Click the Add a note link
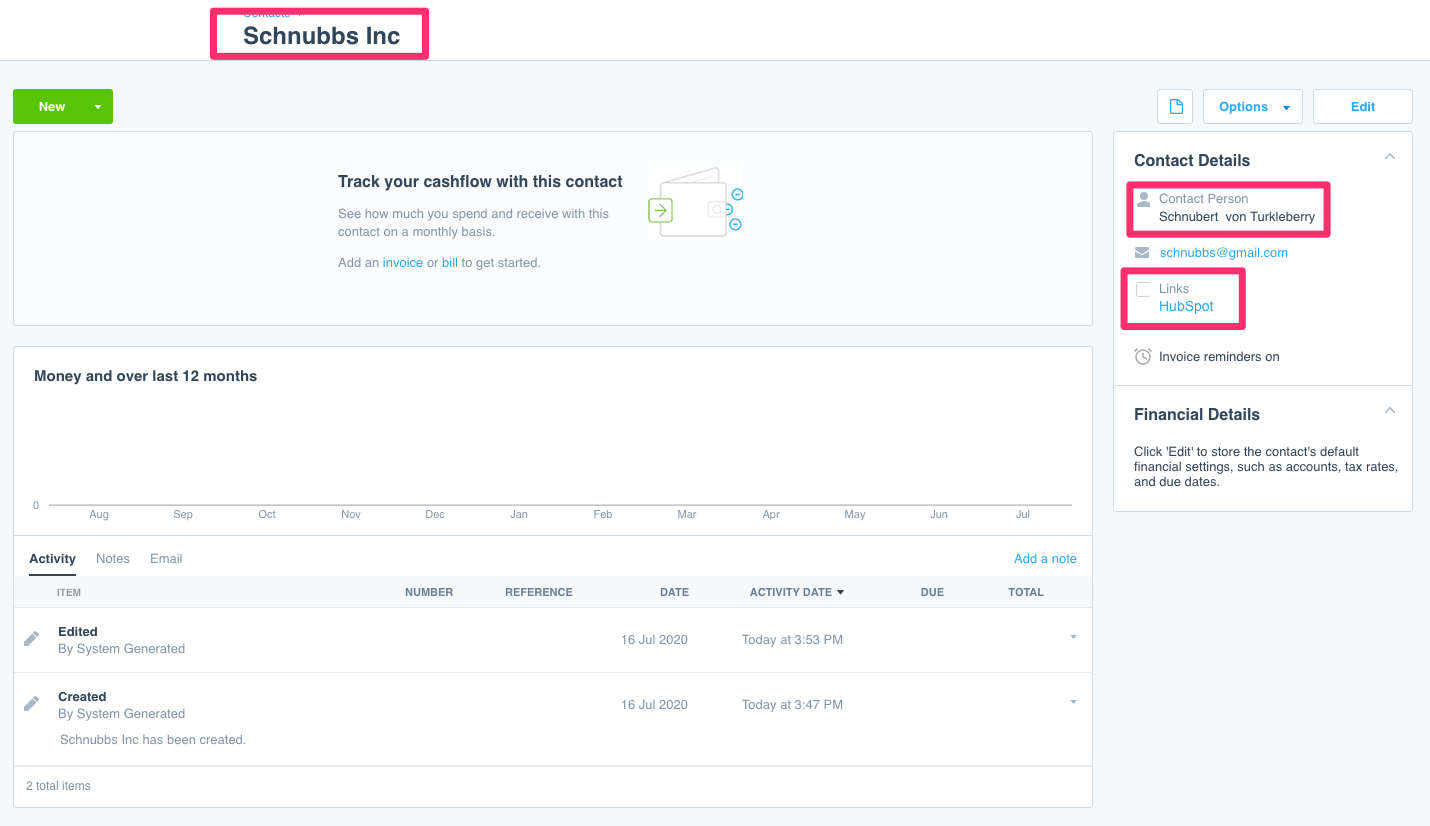This screenshot has width=1430, height=826. [x=1045, y=558]
